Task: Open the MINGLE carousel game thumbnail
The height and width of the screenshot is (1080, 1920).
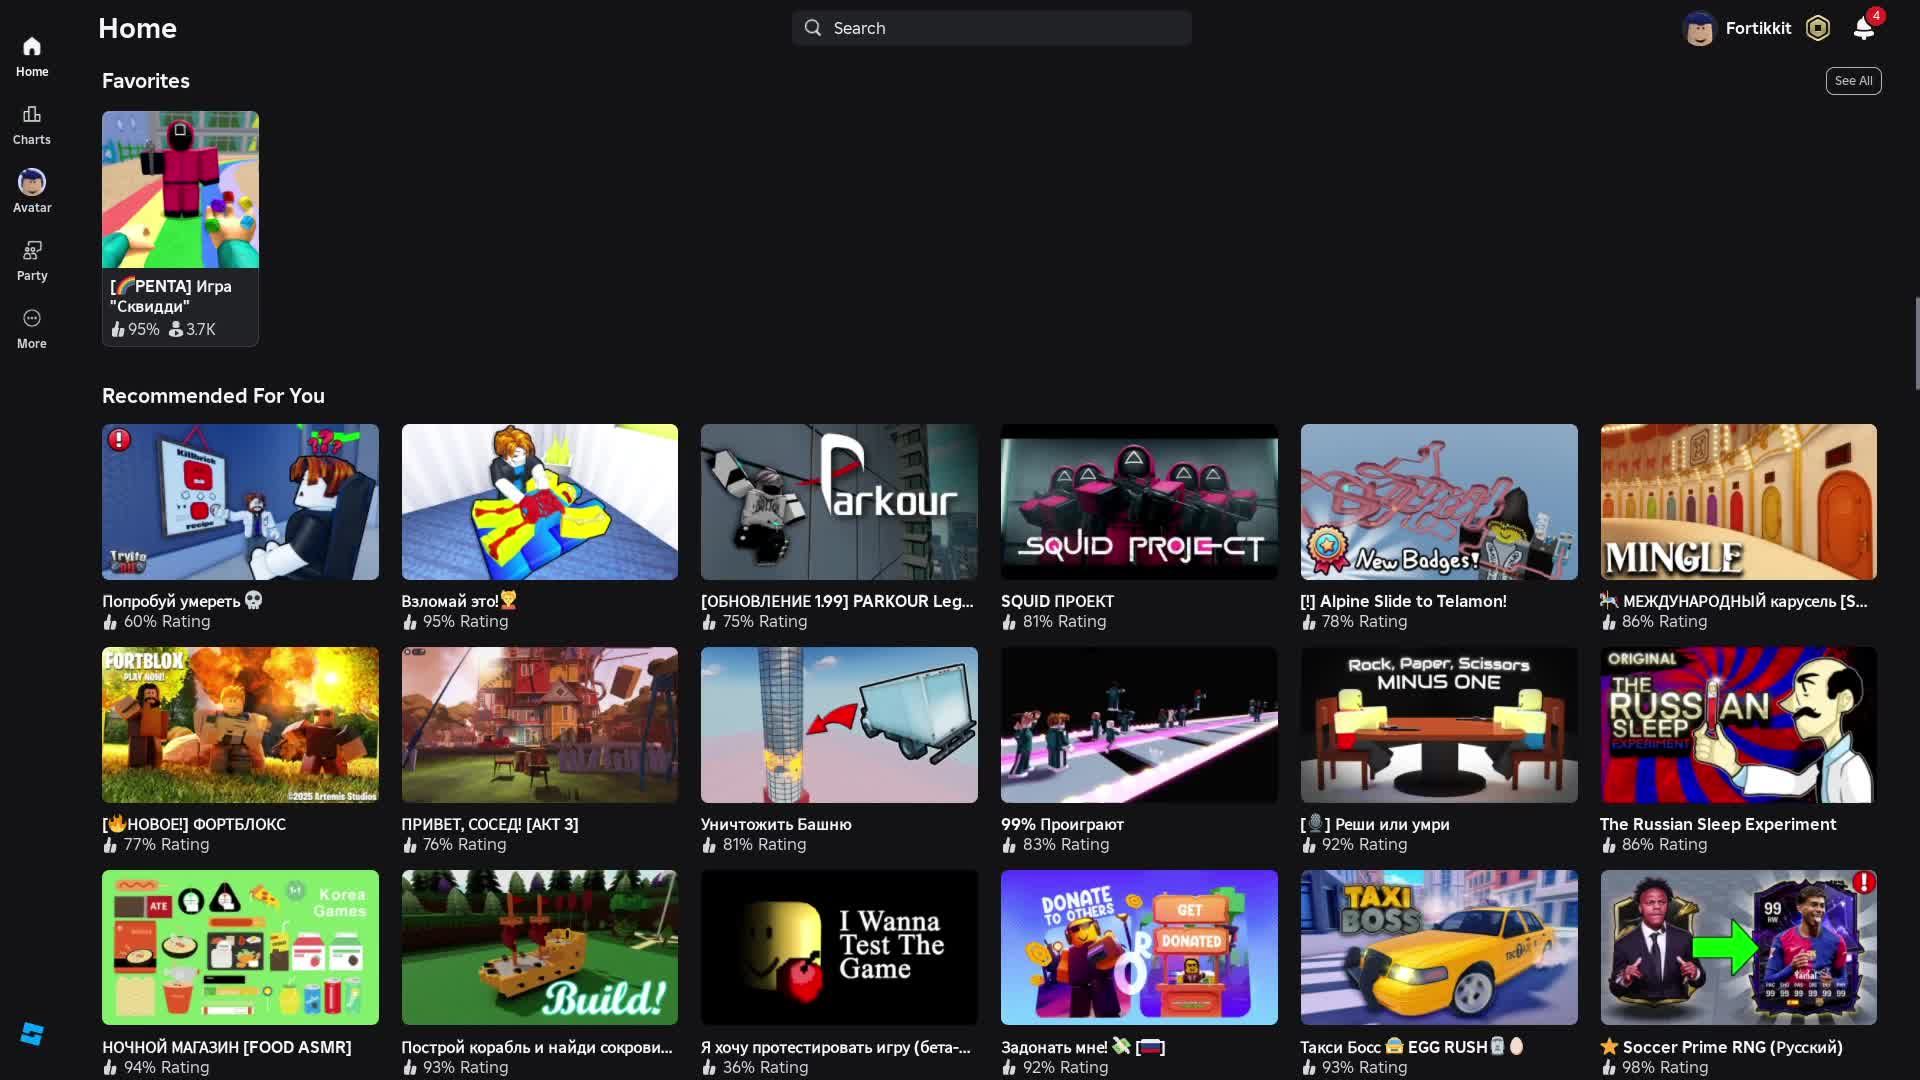Action: click(1738, 502)
